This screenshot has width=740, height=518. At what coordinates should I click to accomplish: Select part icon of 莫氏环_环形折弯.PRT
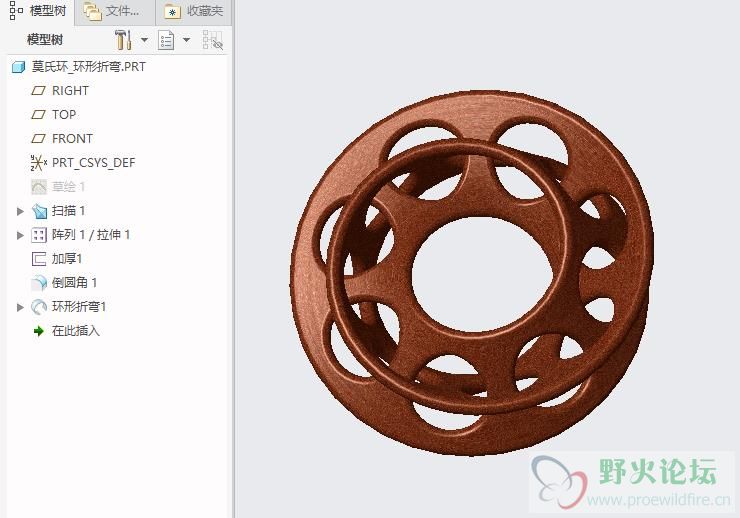pos(18,67)
